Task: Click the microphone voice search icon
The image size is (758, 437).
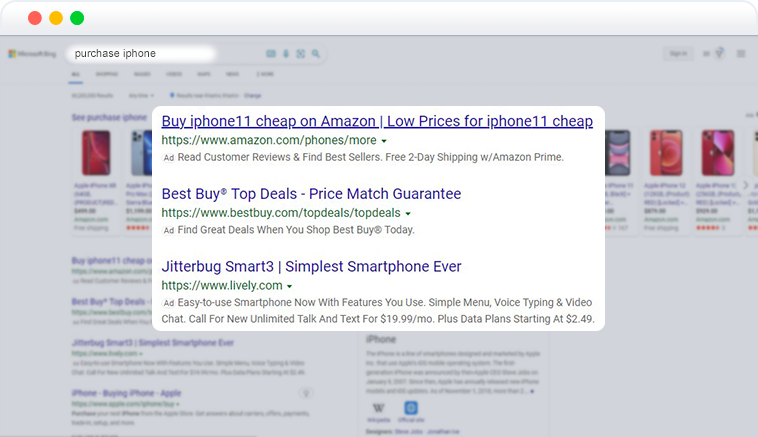Action: click(x=286, y=54)
